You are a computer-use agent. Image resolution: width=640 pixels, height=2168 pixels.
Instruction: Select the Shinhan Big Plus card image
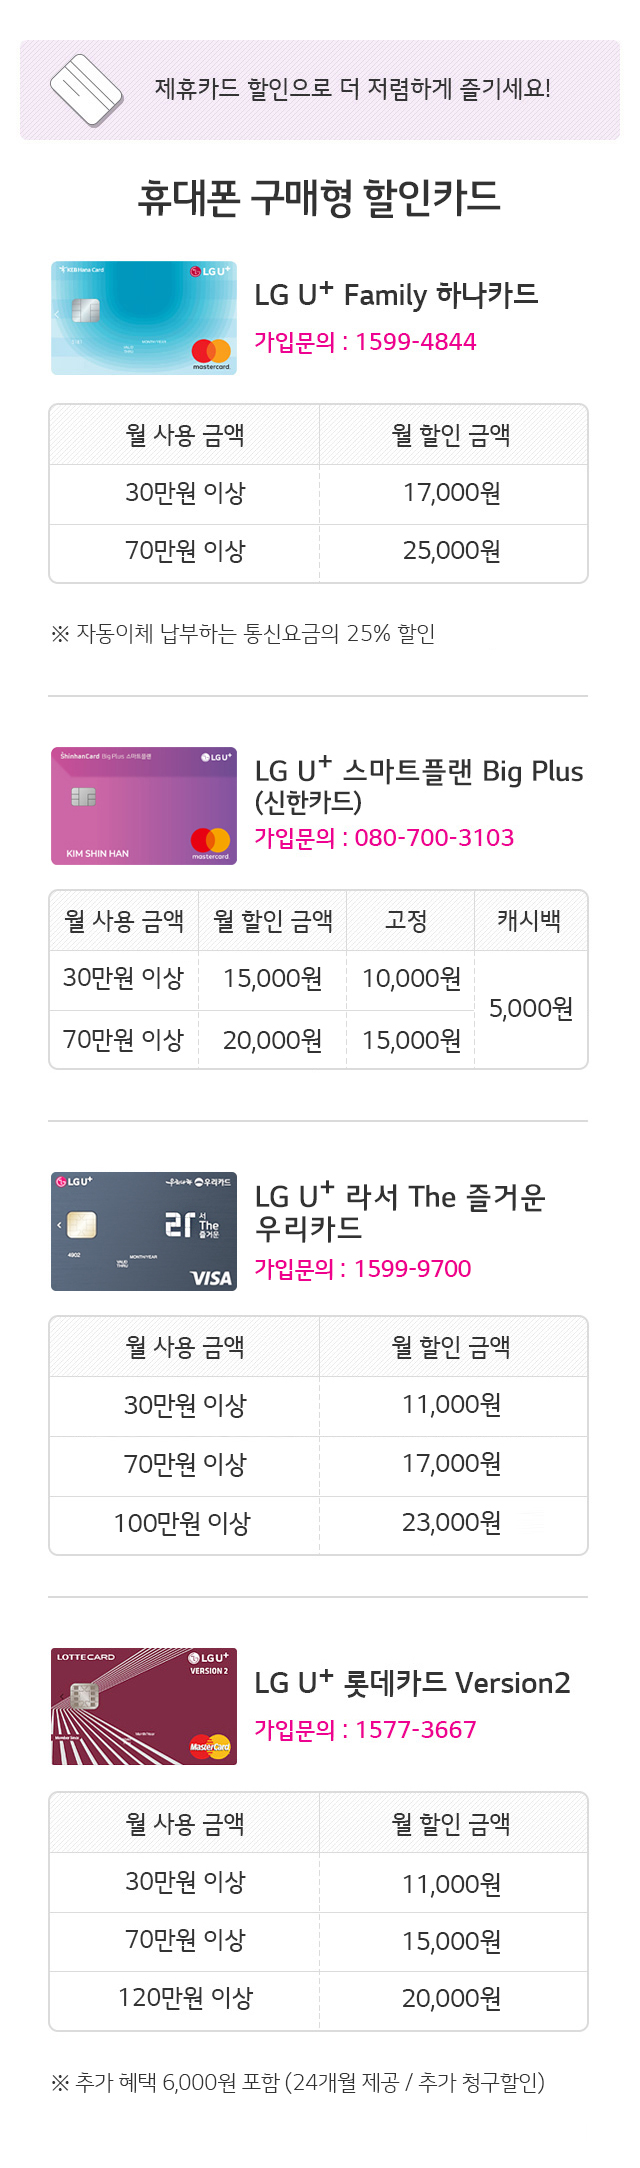click(x=144, y=805)
